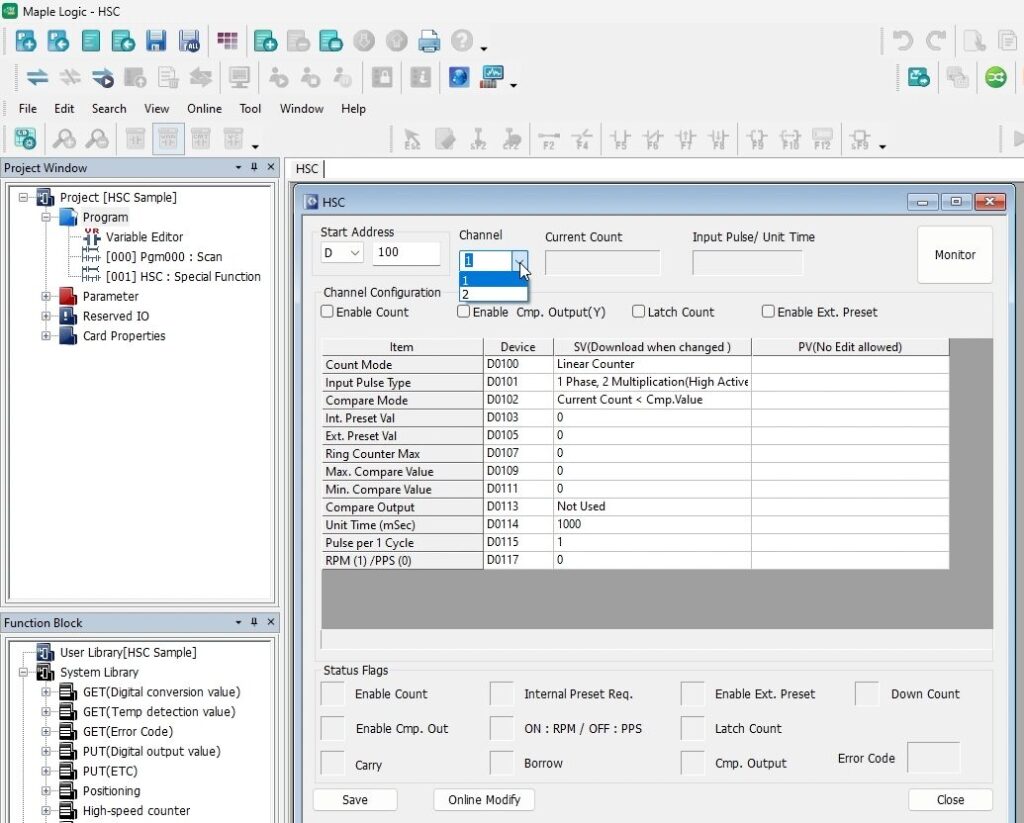Collapse the System Library node

coord(24,672)
